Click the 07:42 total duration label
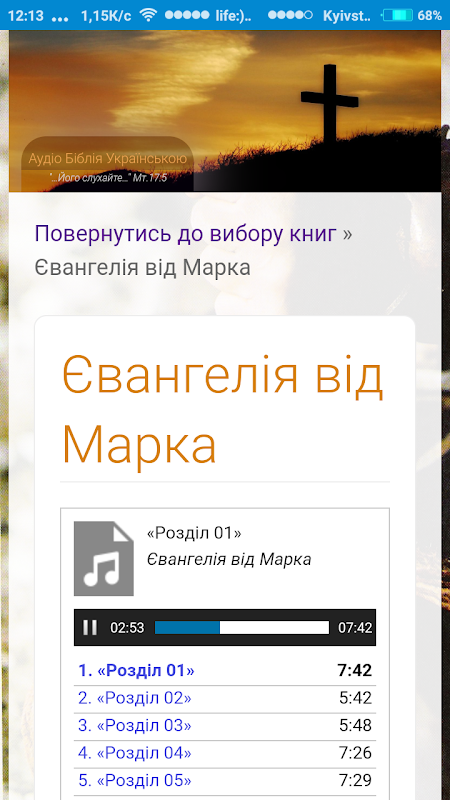450x800 pixels. click(x=355, y=628)
